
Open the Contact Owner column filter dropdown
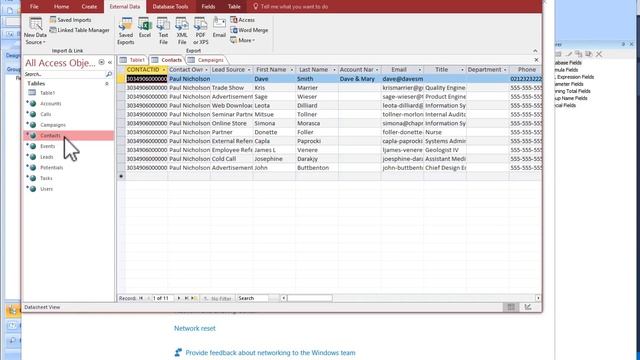(206, 70)
